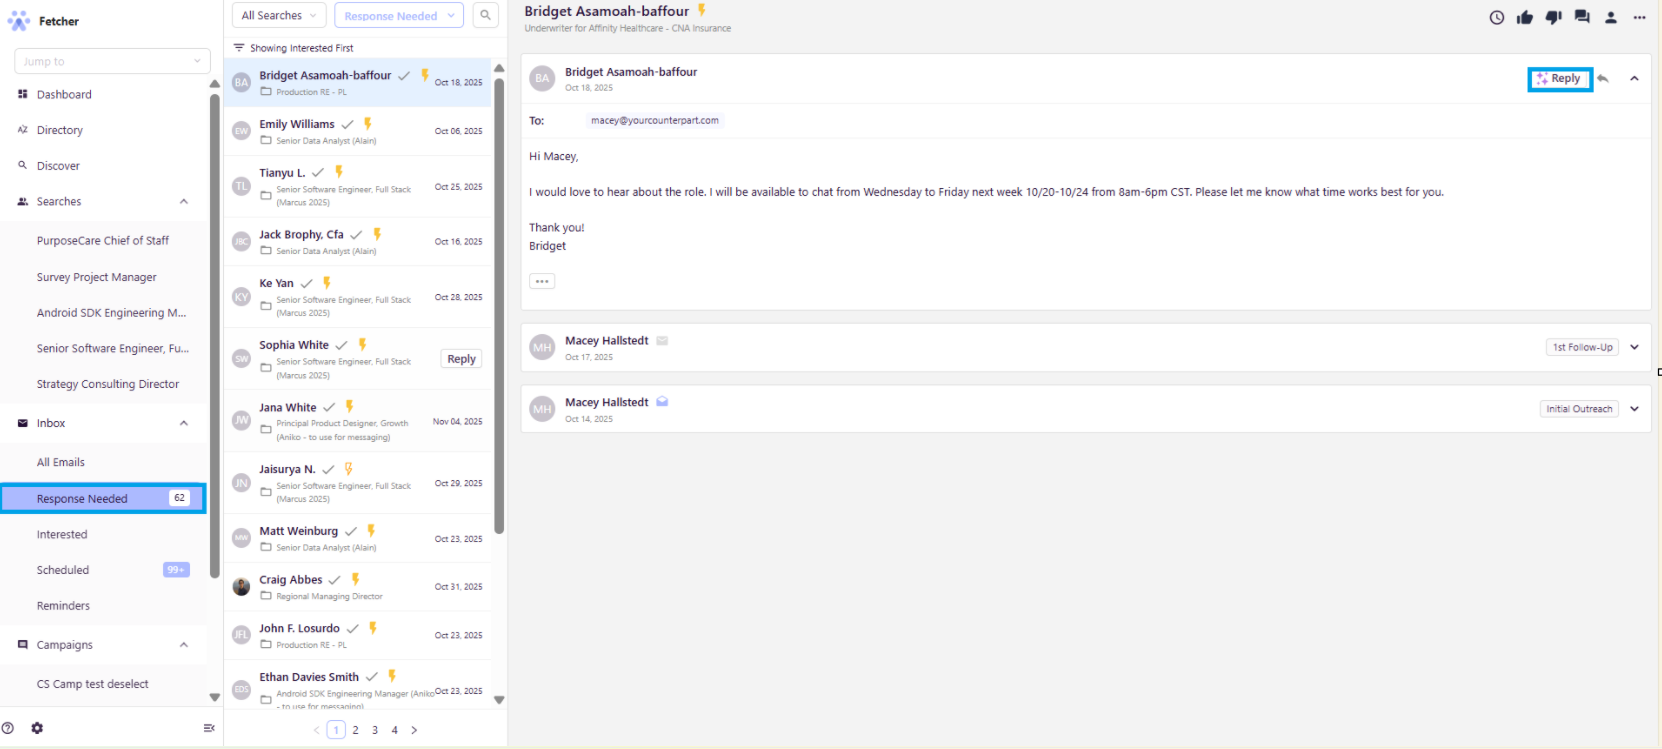1662x749 pixels.
Task: Open candidate profile person icon
Action: 1611,17
